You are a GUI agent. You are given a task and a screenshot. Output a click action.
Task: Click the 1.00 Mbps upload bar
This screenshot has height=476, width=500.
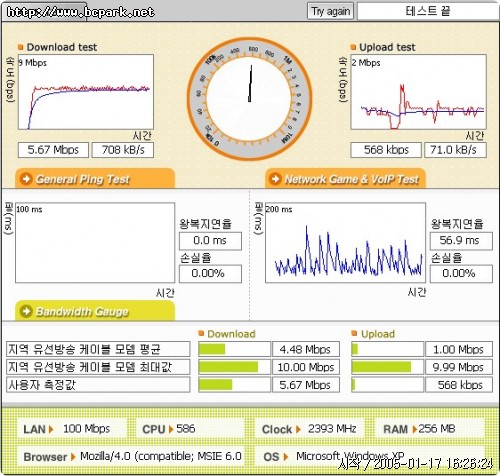point(387,349)
